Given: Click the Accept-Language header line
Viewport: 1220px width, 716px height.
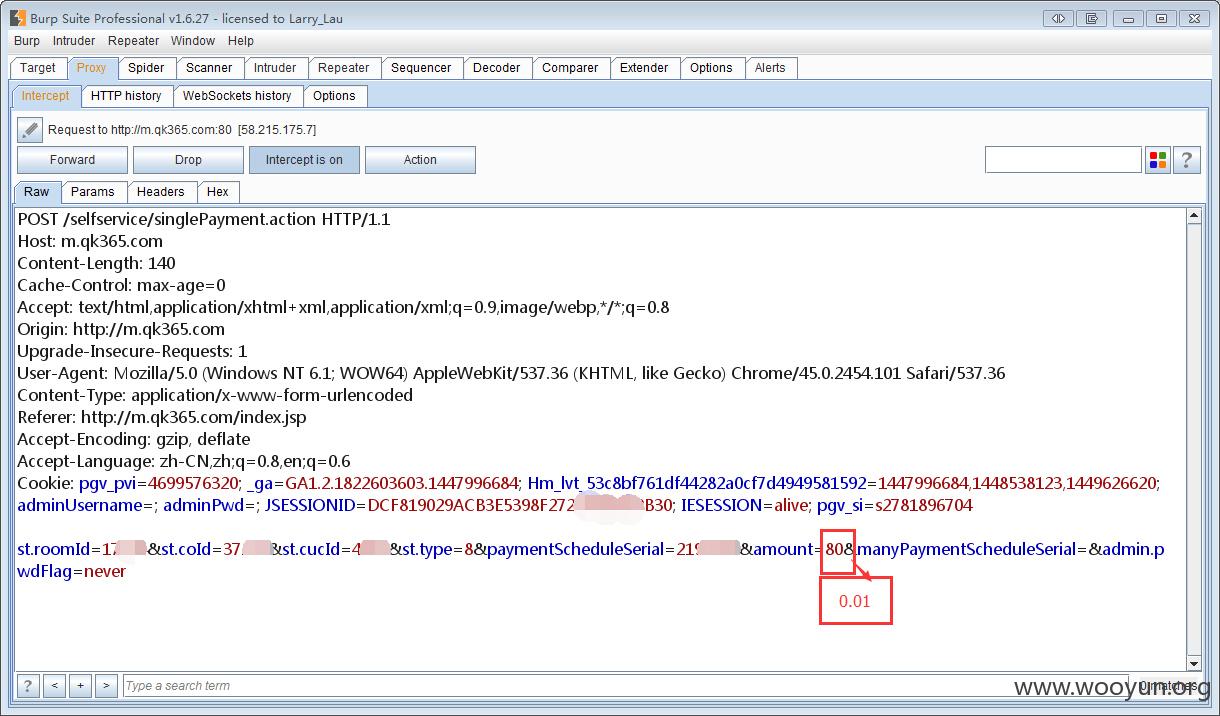Looking at the screenshot, I should tap(184, 461).
